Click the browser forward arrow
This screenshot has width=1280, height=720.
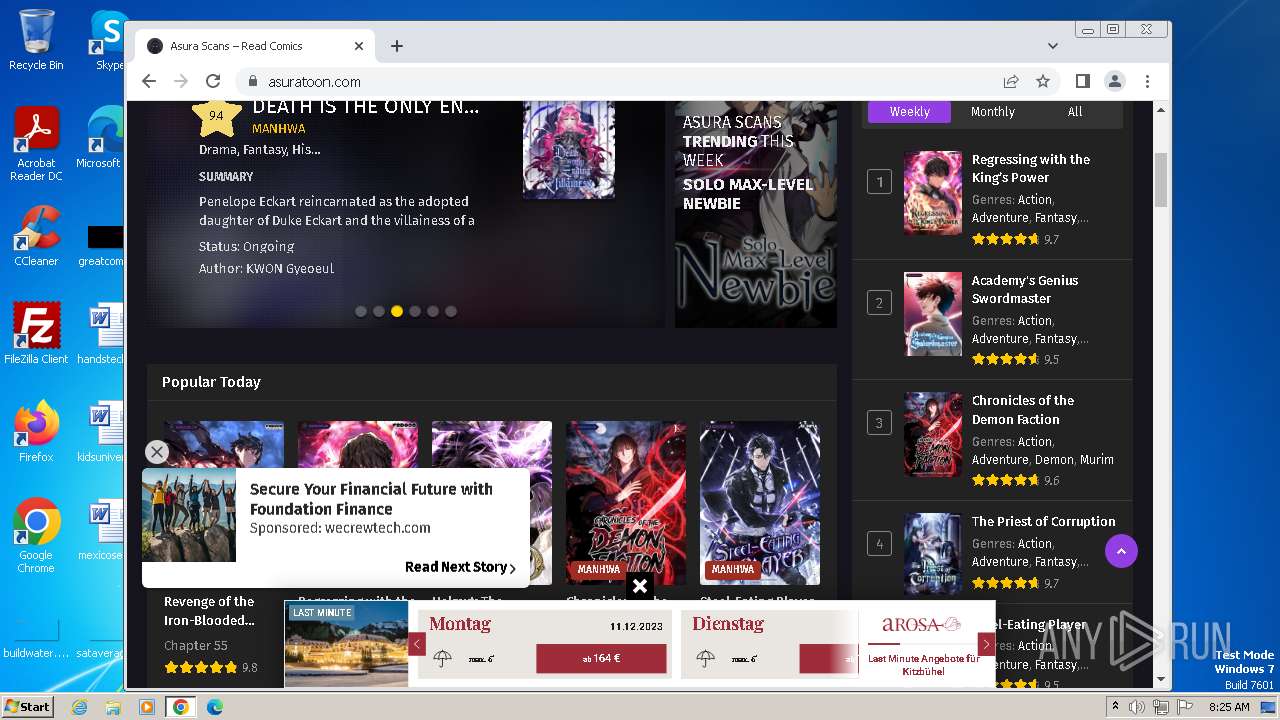(x=181, y=81)
